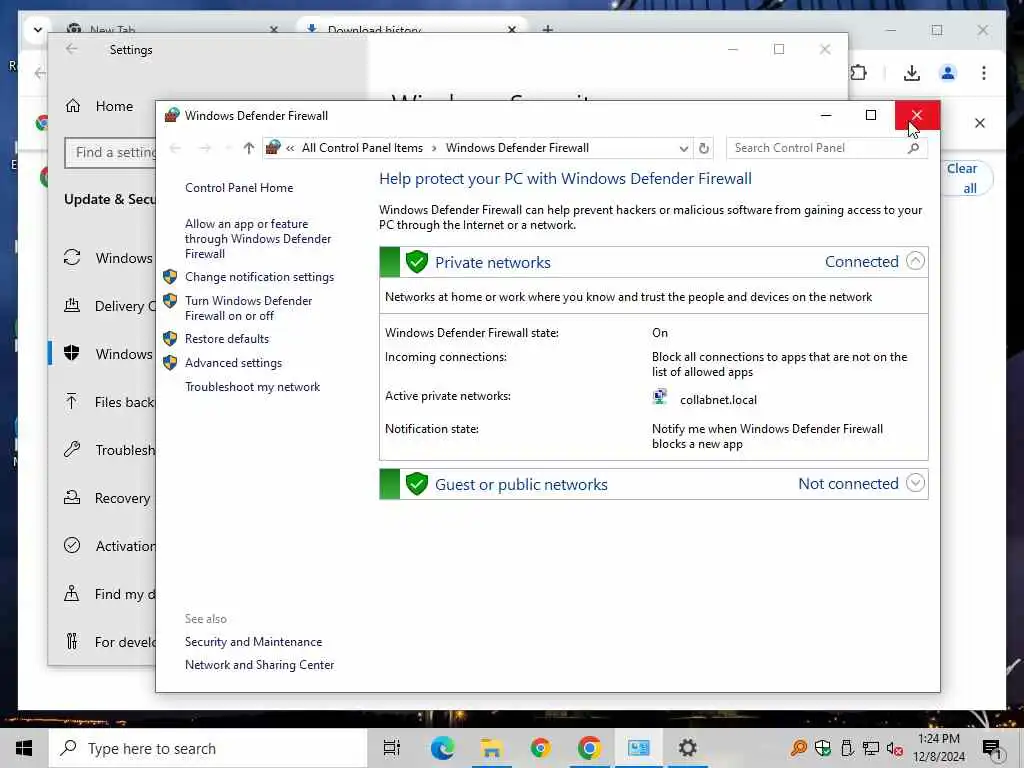Select Activation in Settings sidebar
Image resolution: width=1024 pixels, height=768 pixels.
tap(110, 546)
